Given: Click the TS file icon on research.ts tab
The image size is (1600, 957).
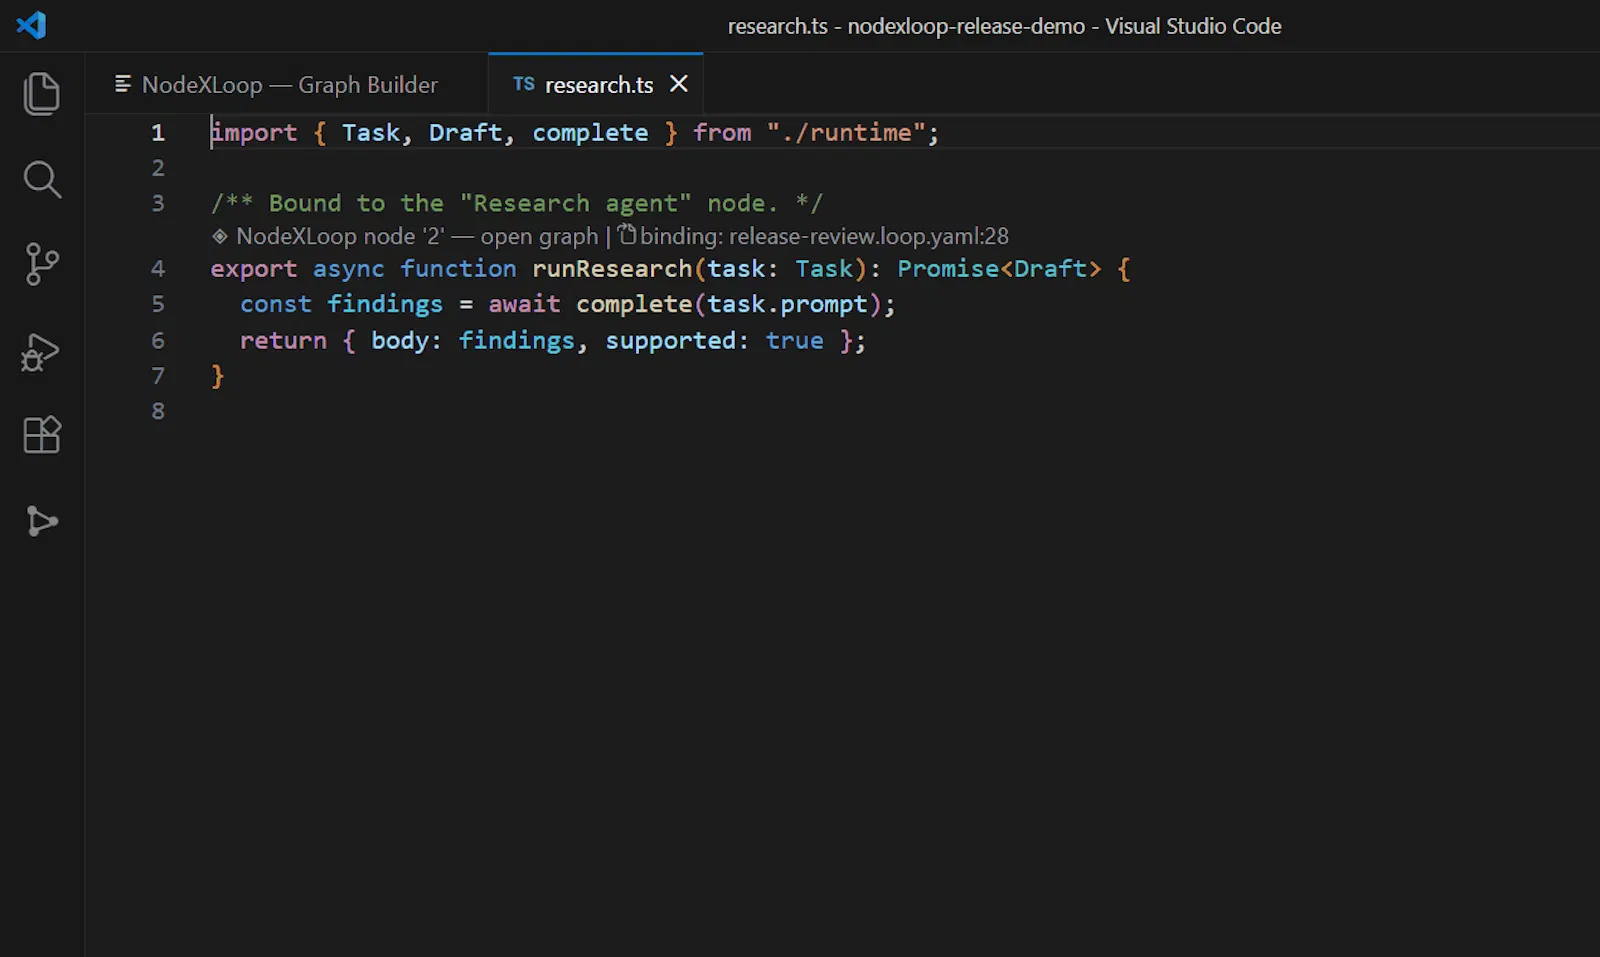Looking at the screenshot, I should coord(524,84).
